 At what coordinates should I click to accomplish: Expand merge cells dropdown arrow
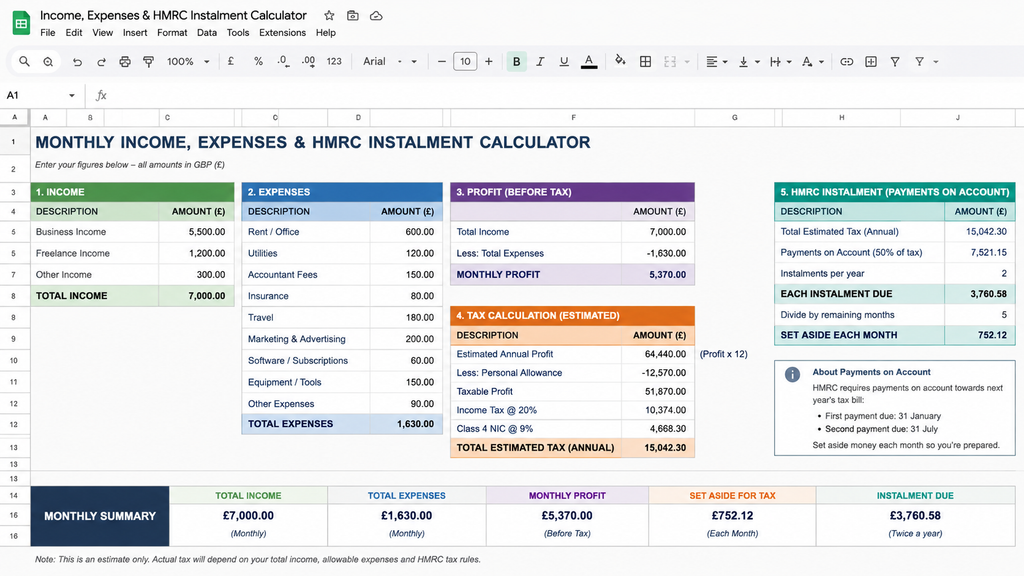click(x=687, y=62)
